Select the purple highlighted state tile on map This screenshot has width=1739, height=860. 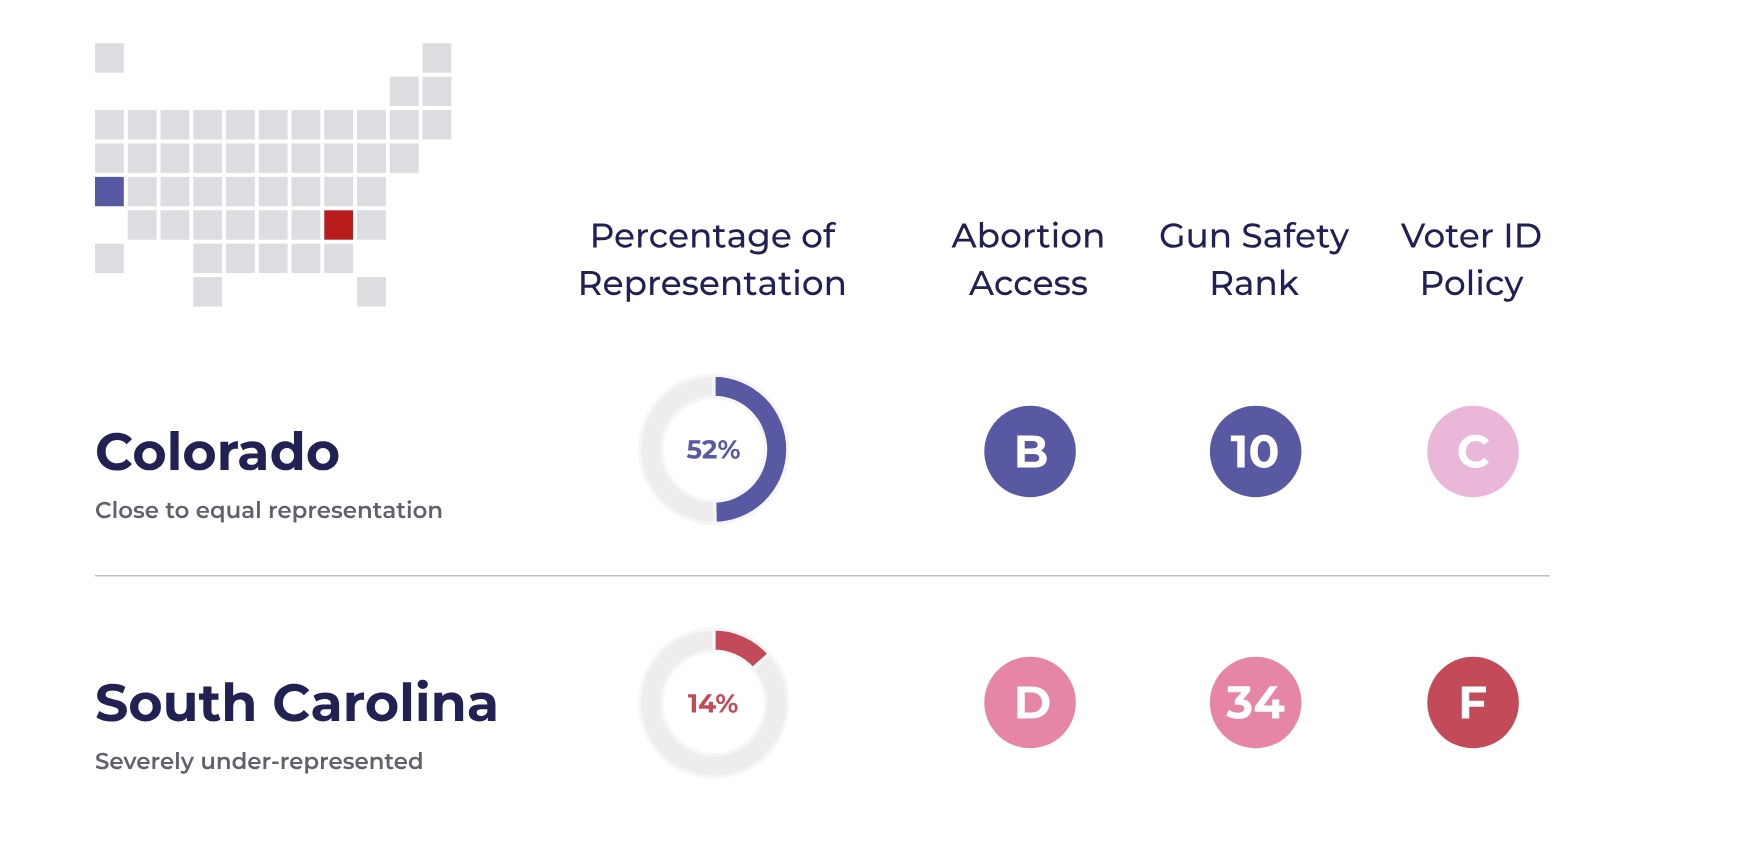[109, 191]
